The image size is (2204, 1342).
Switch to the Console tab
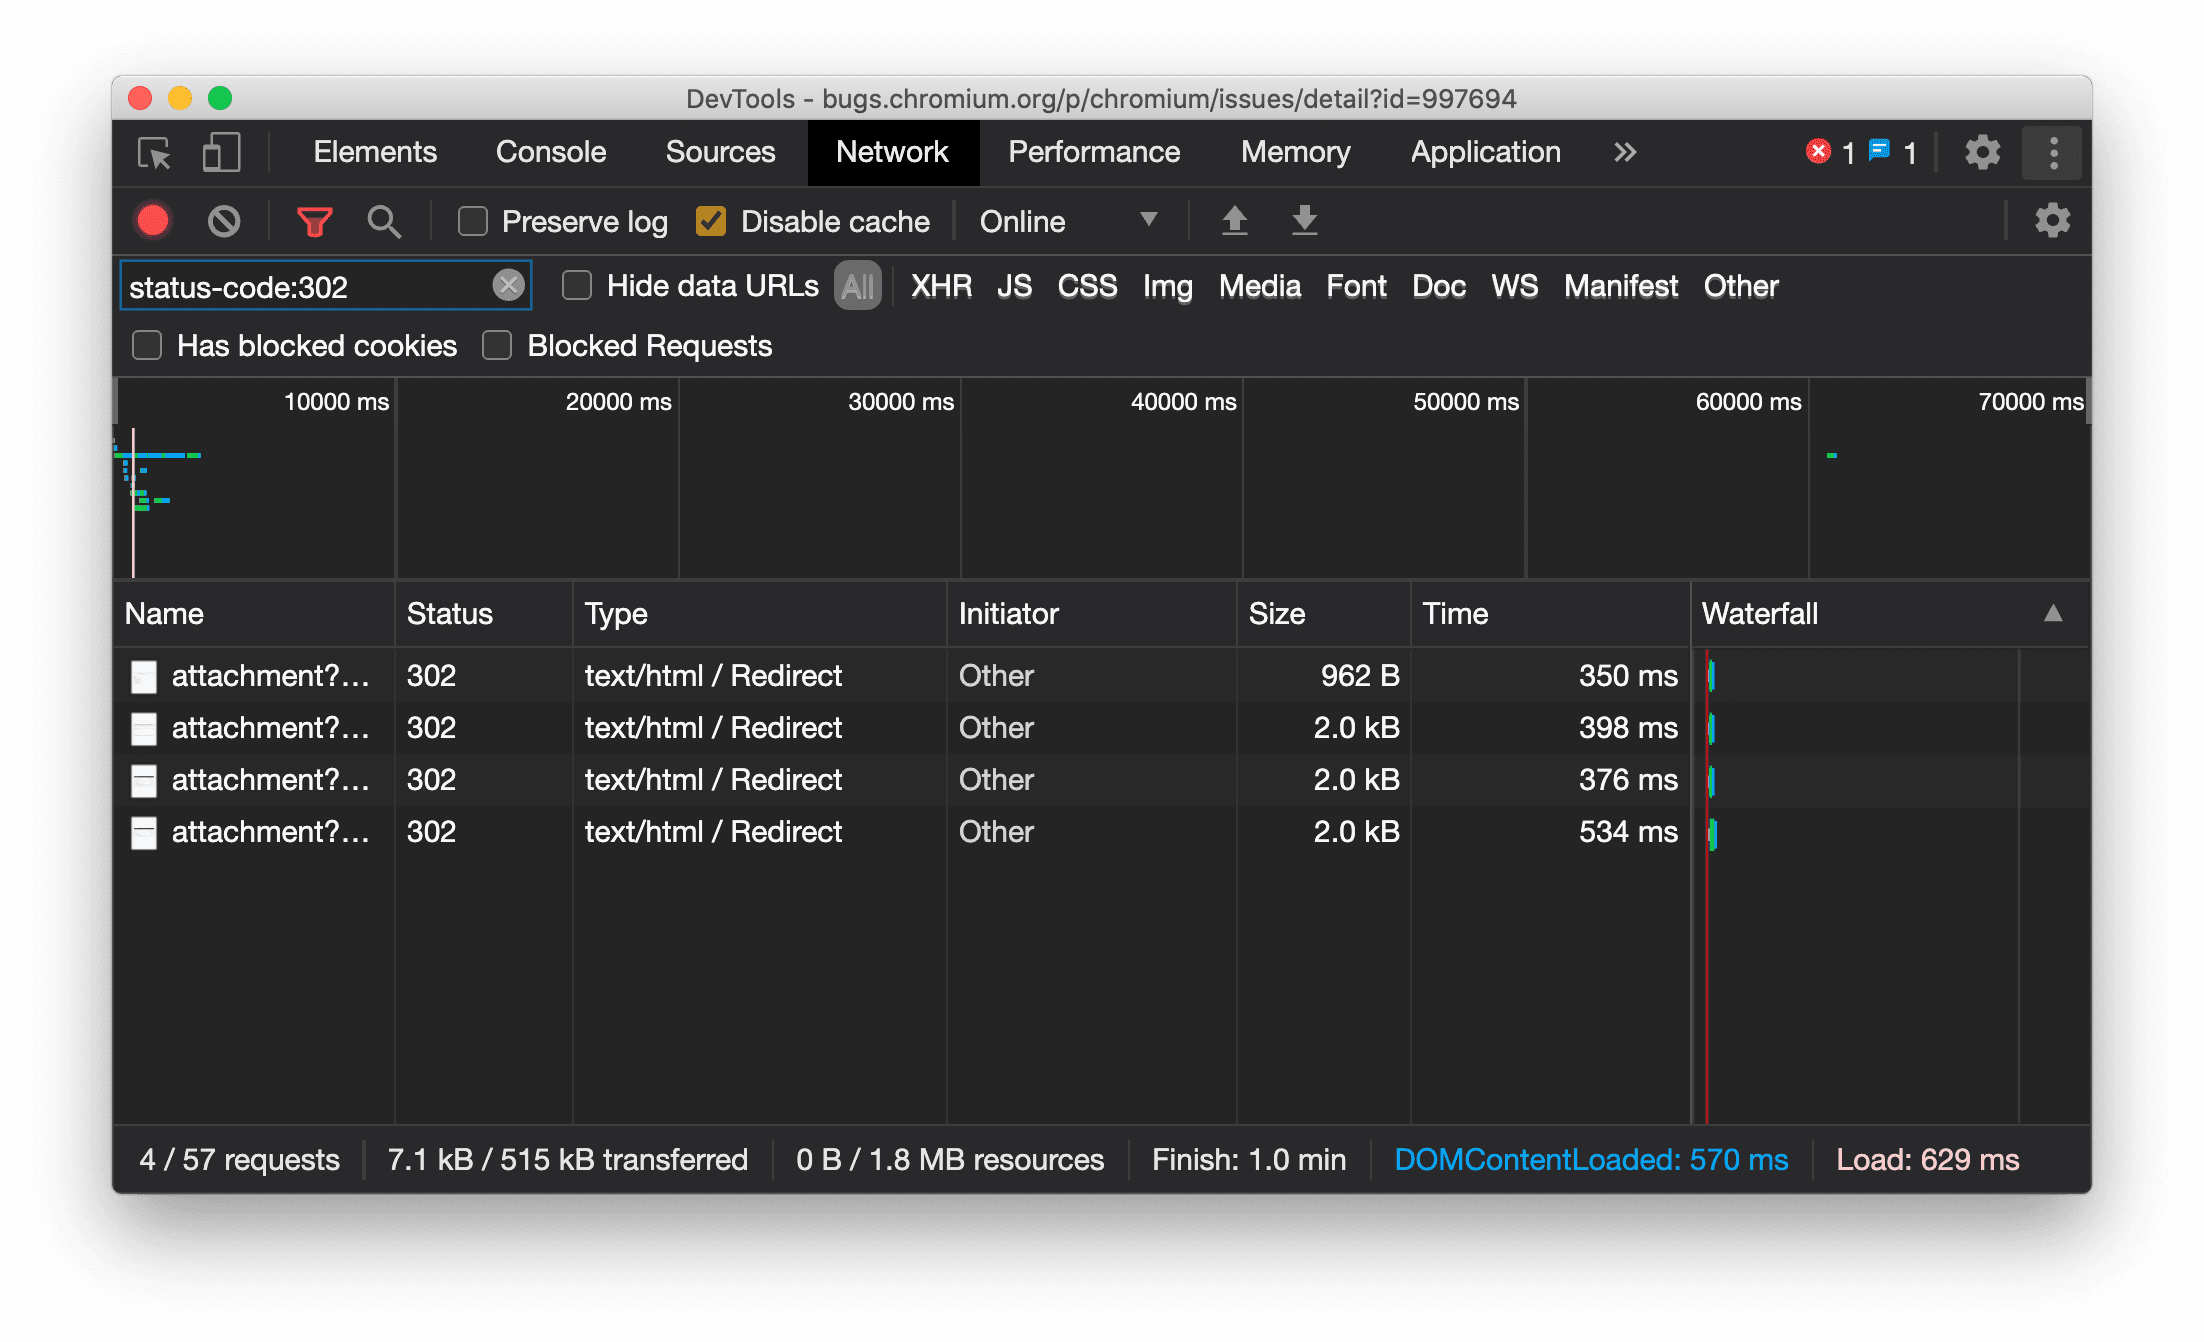tap(551, 153)
